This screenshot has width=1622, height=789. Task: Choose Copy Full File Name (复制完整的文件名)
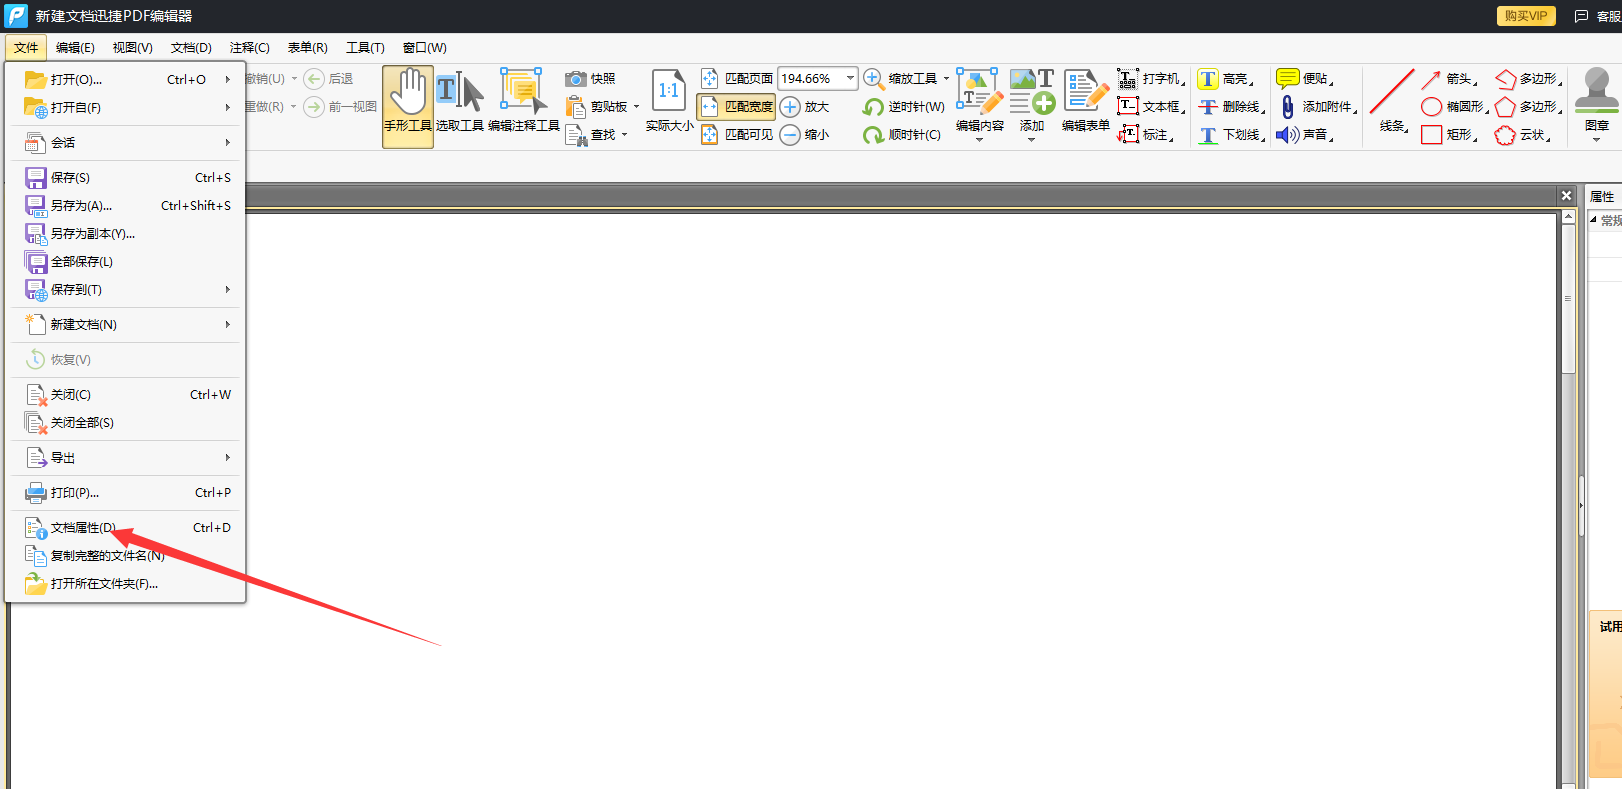[x=125, y=556]
